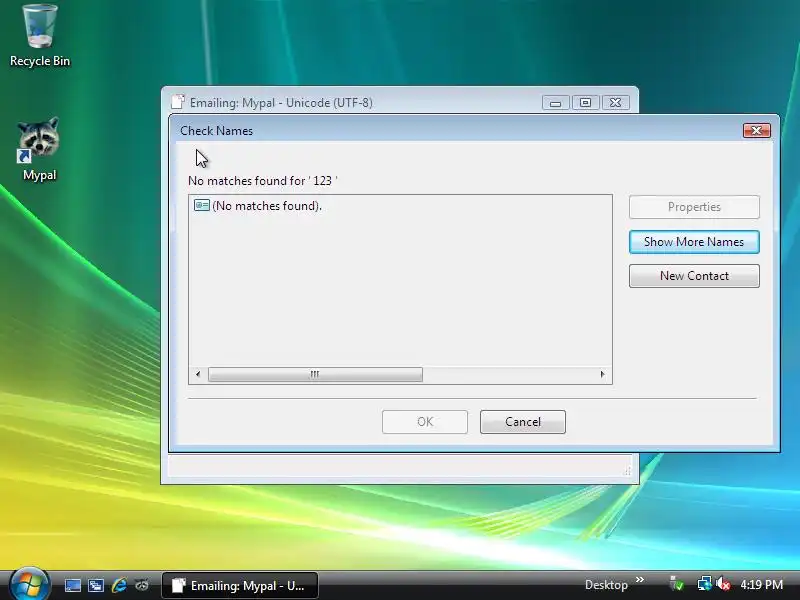Click the left scroll arrow of the results list
800x600 pixels.
[198, 374]
